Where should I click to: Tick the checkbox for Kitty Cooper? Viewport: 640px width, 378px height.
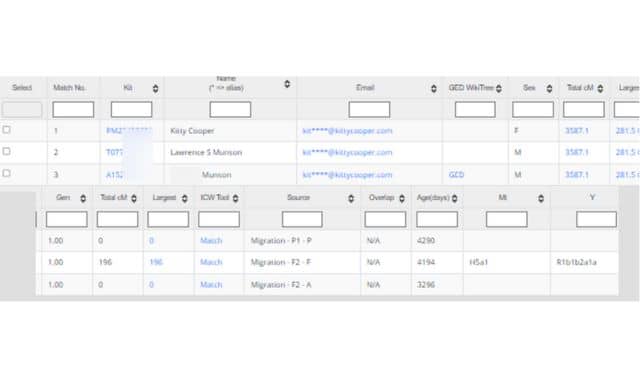tap(7, 130)
